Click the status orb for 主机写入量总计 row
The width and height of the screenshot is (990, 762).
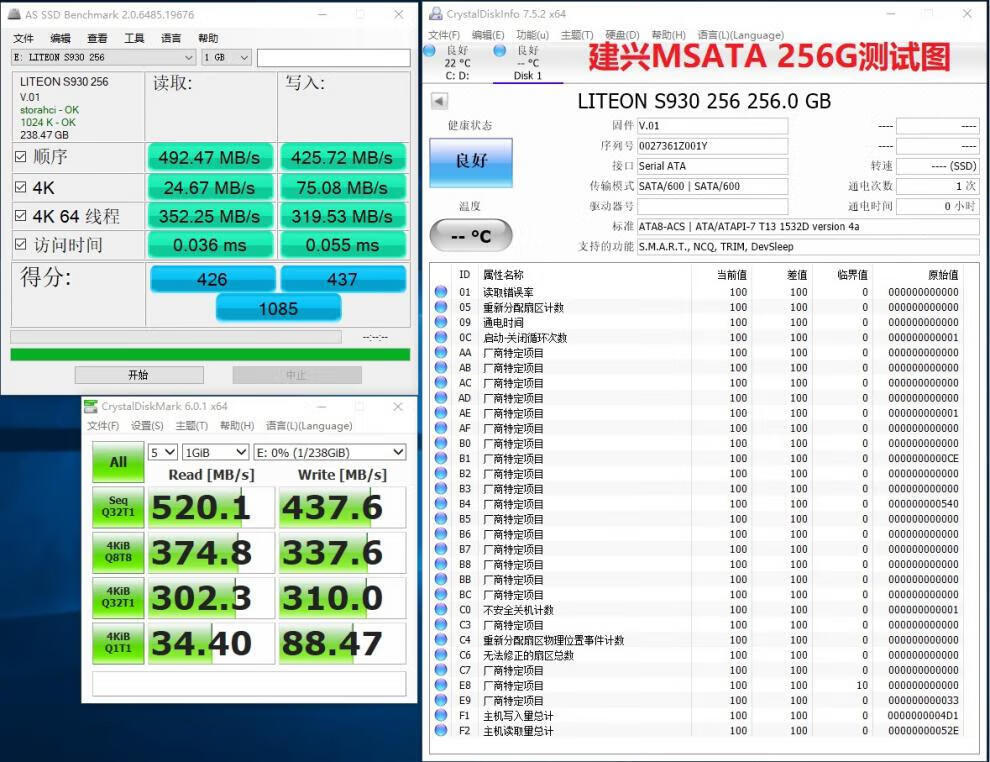click(x=441, y=716)
